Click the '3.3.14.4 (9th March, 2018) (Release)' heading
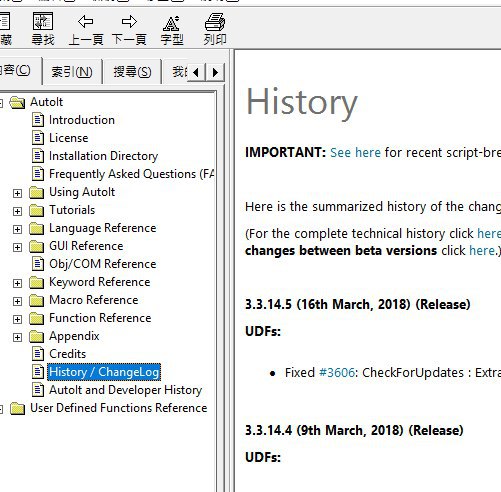 [x=354, y=430]
